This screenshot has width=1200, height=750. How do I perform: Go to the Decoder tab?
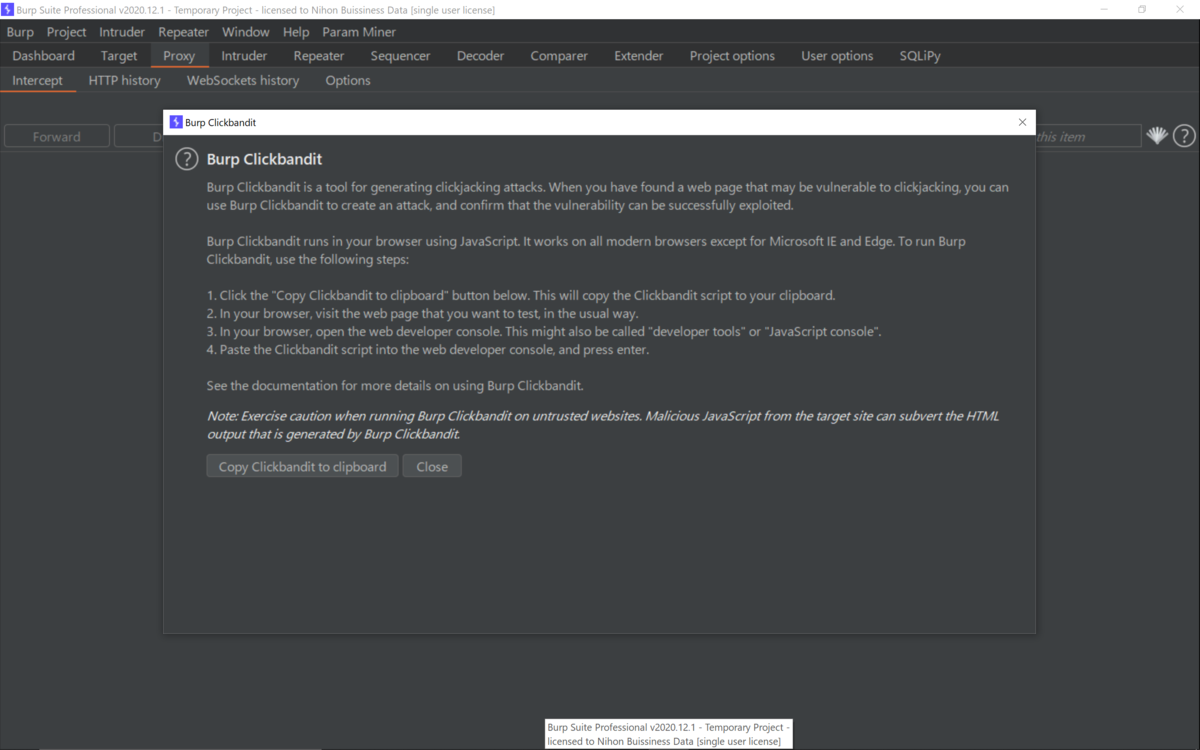point(481,56)
